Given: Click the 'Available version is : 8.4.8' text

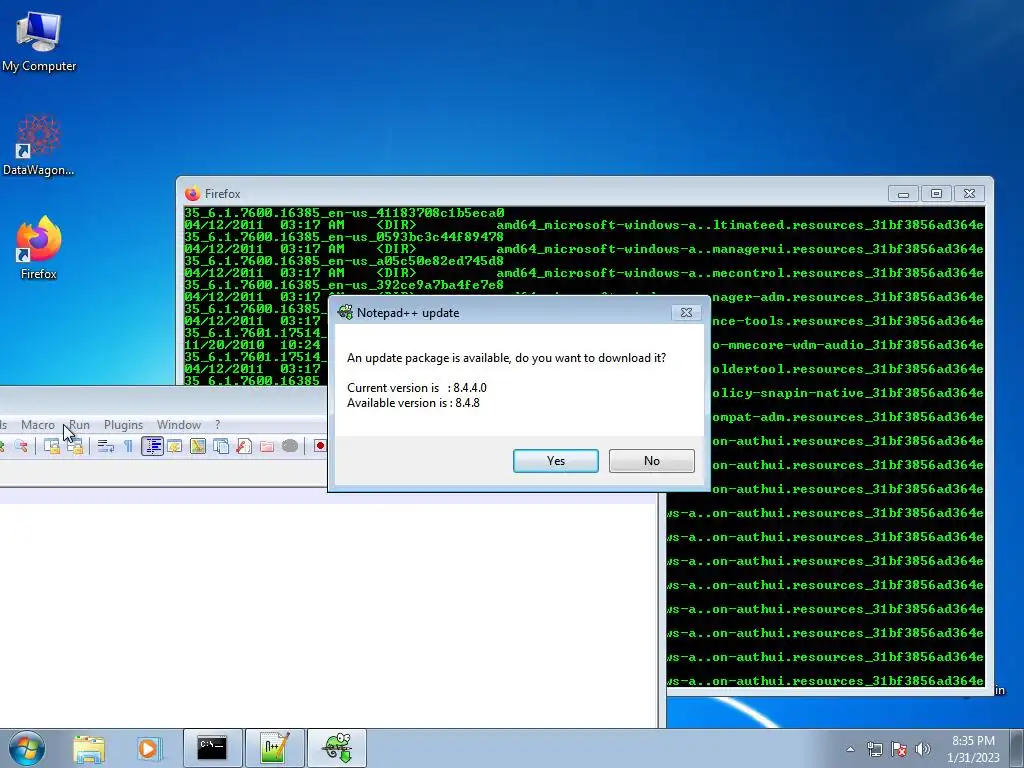Looking at the screenshot, I should coord(413,403).
